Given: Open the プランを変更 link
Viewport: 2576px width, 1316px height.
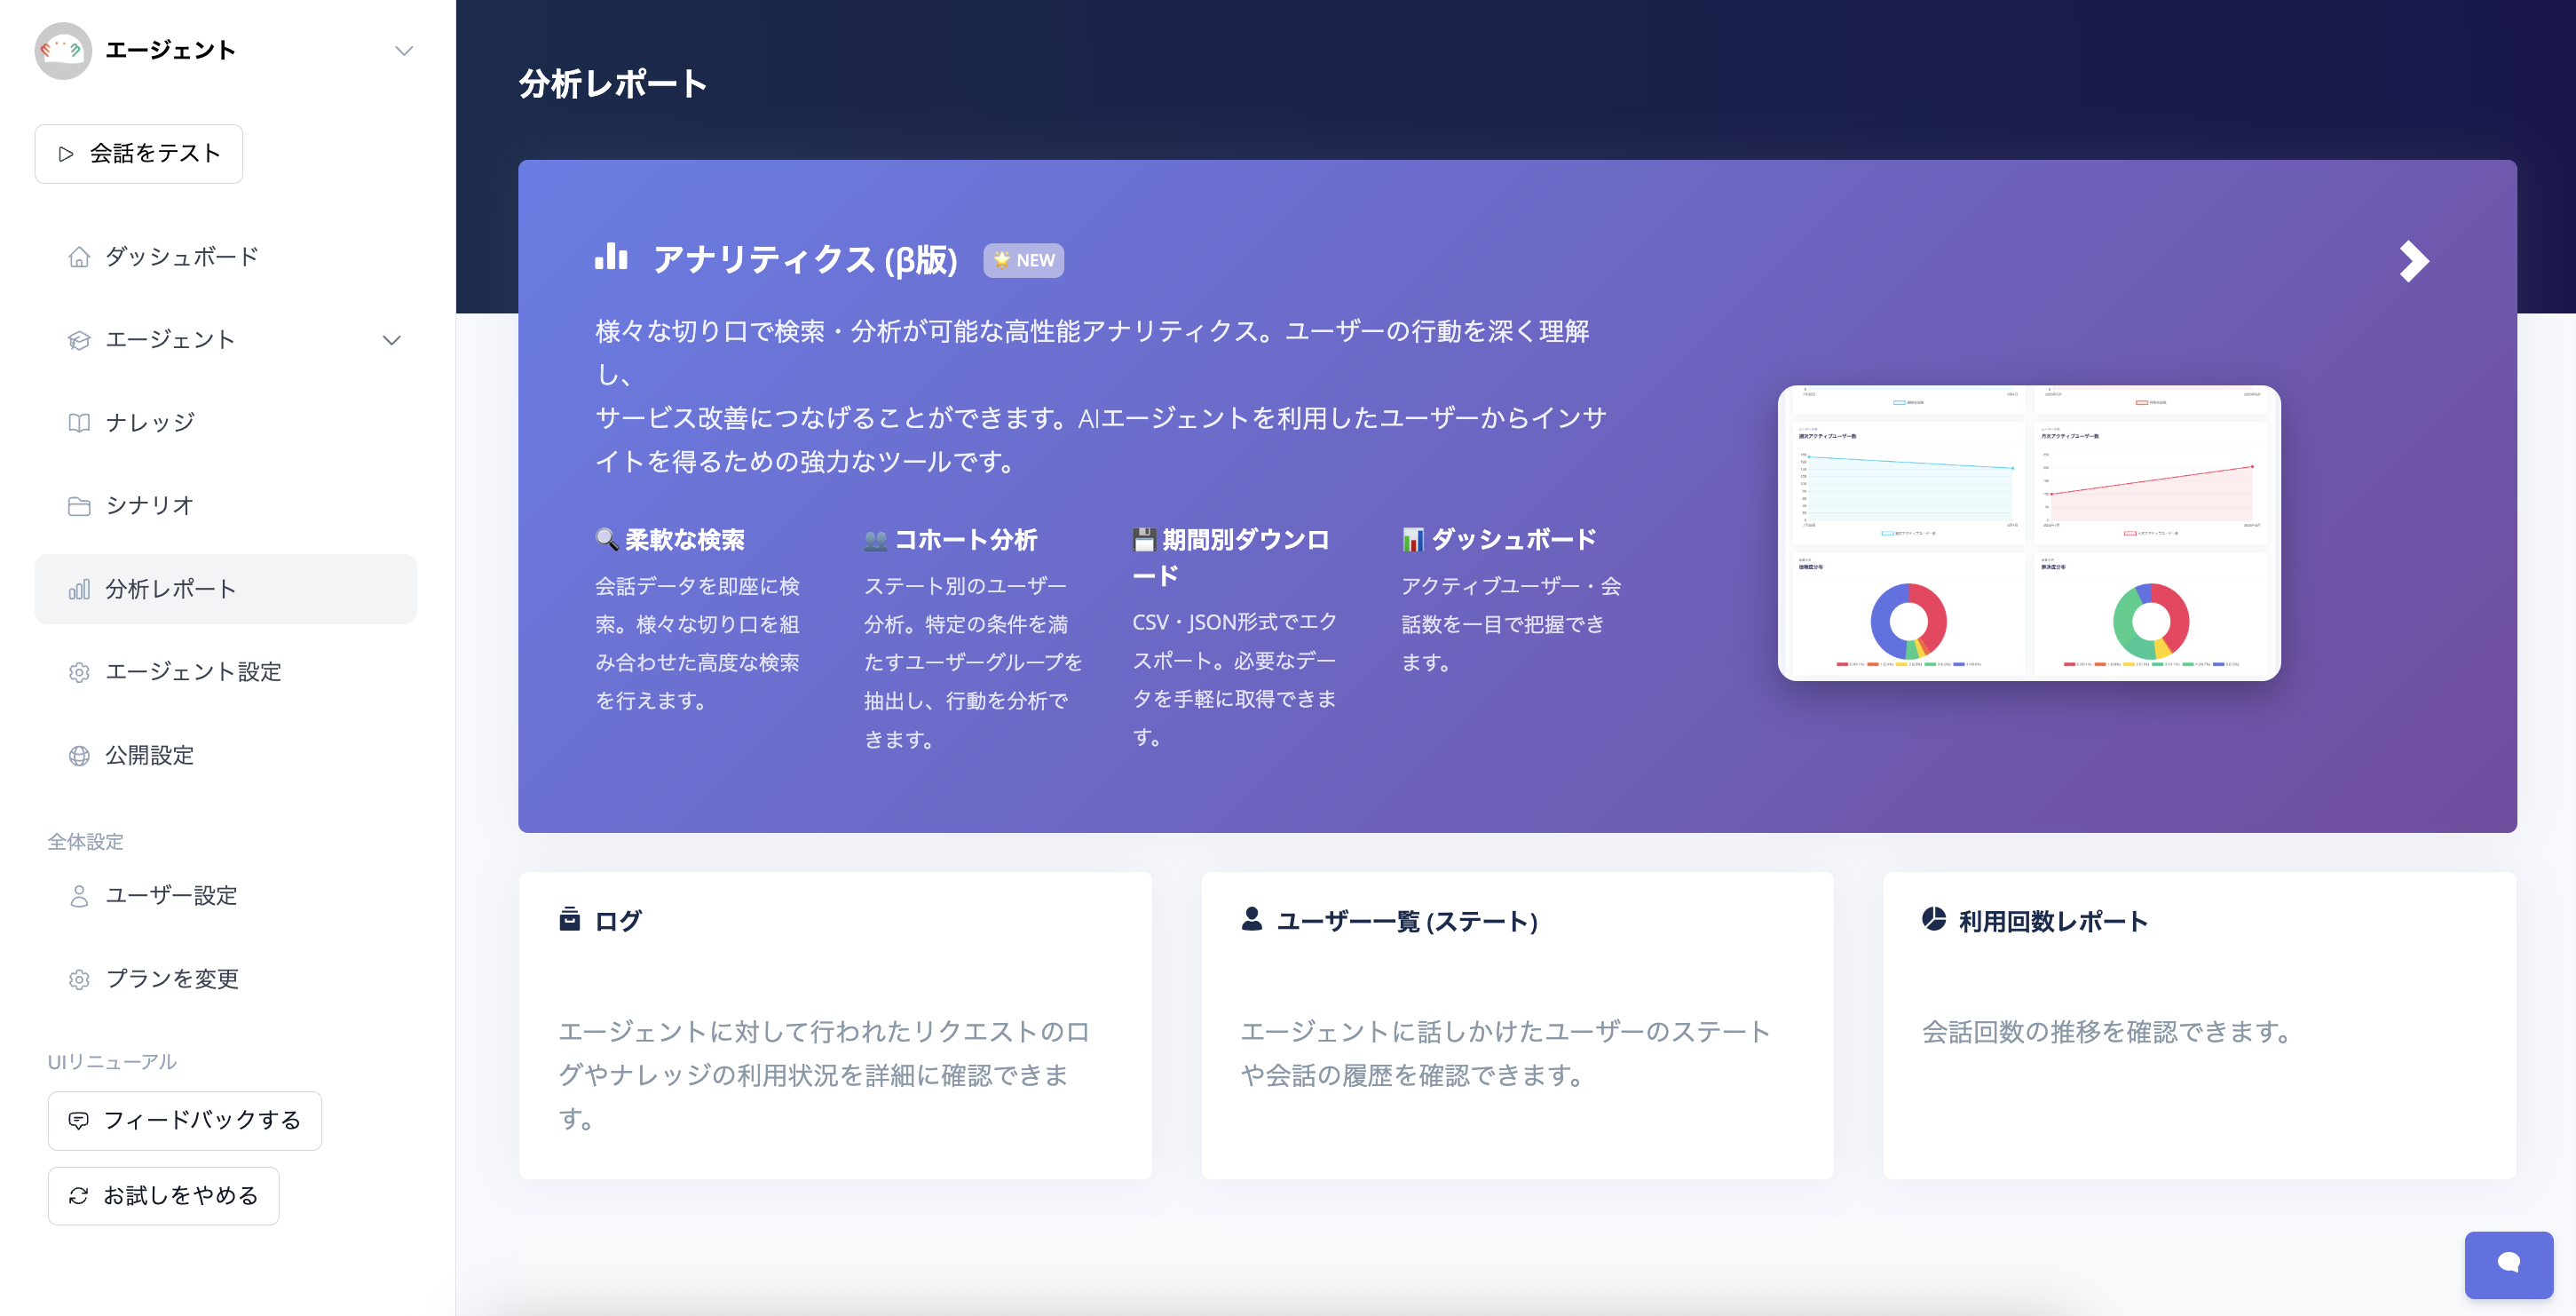Looking at the screenshot, I should pos(172,978).
